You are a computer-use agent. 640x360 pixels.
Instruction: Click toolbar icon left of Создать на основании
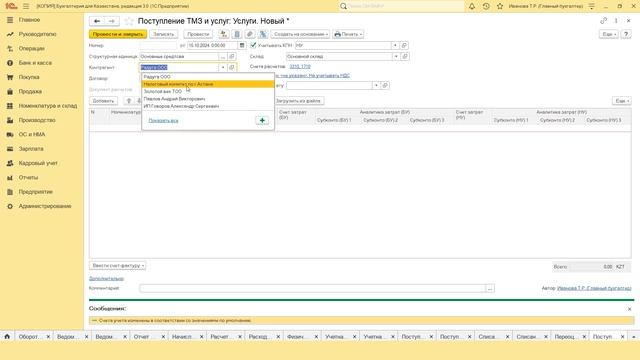tap(263, 34)
